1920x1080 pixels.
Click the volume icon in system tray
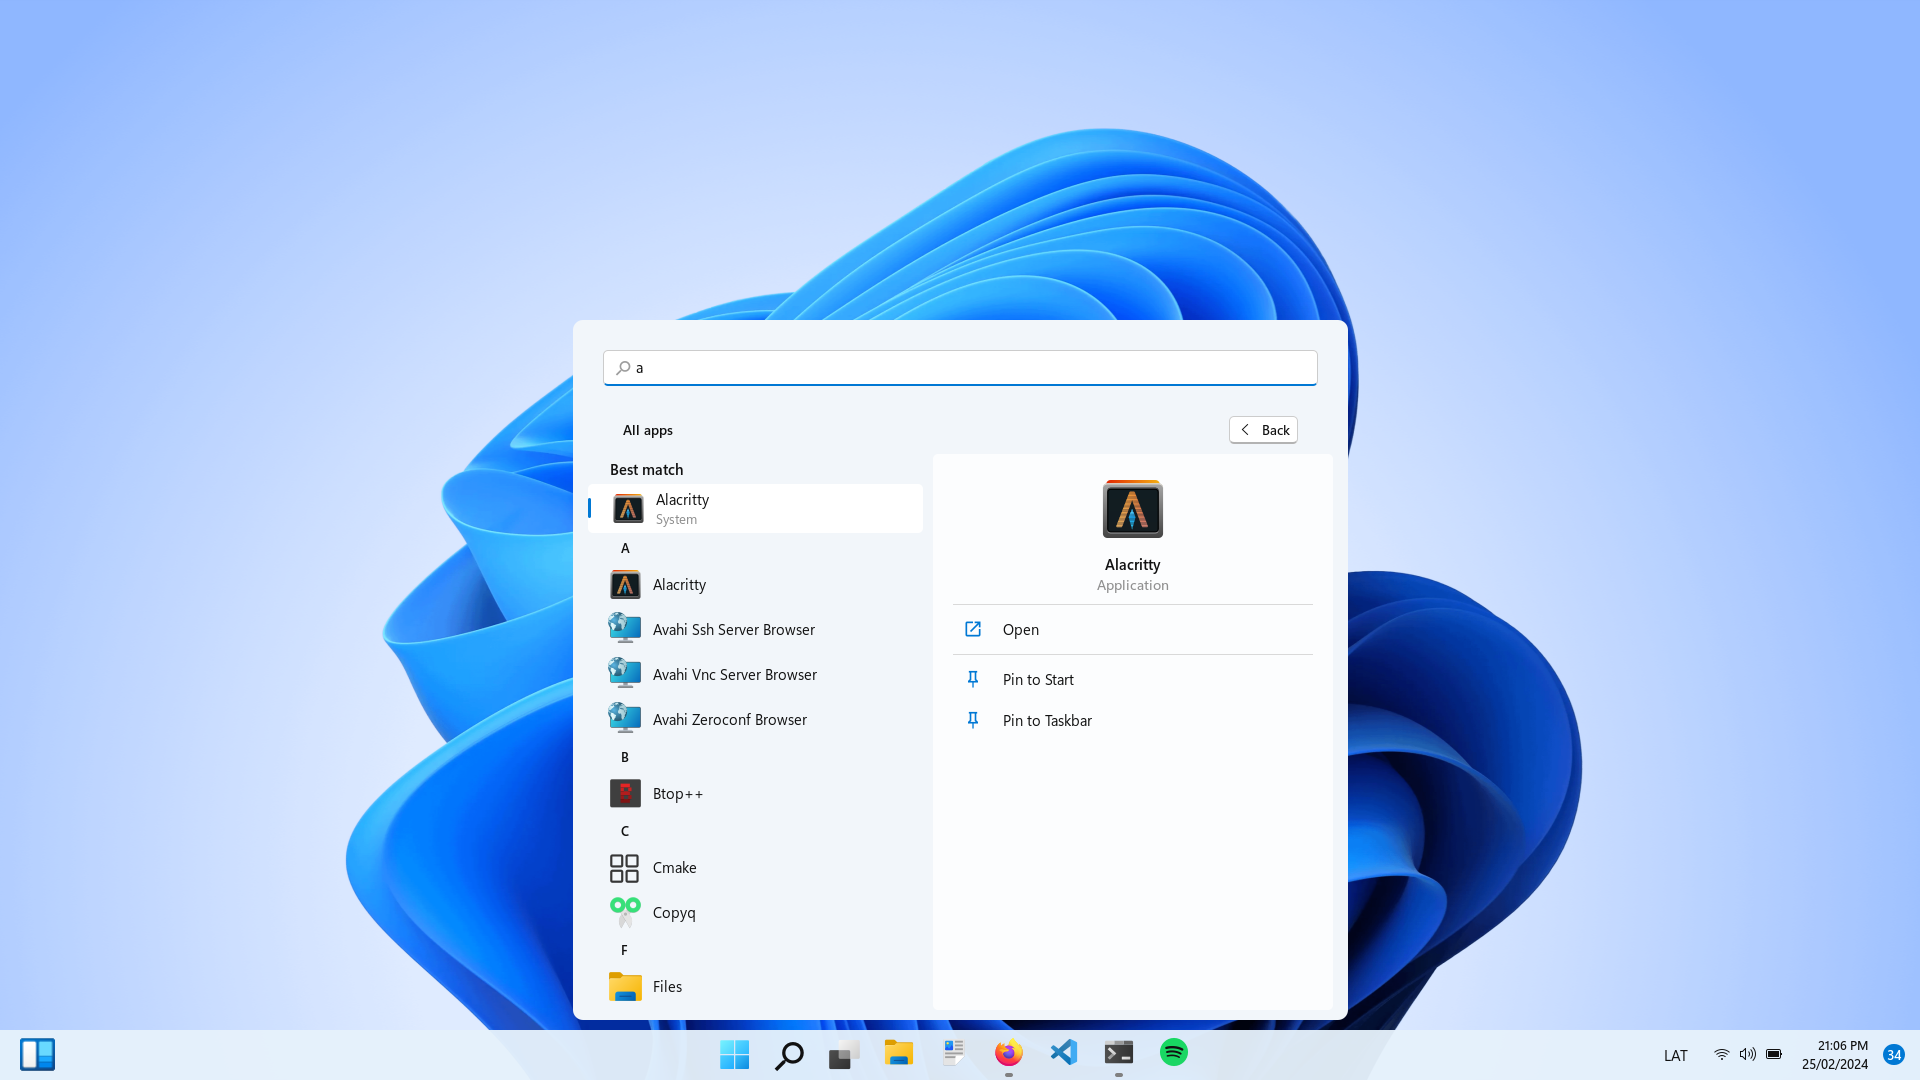pos(1747,1054)
